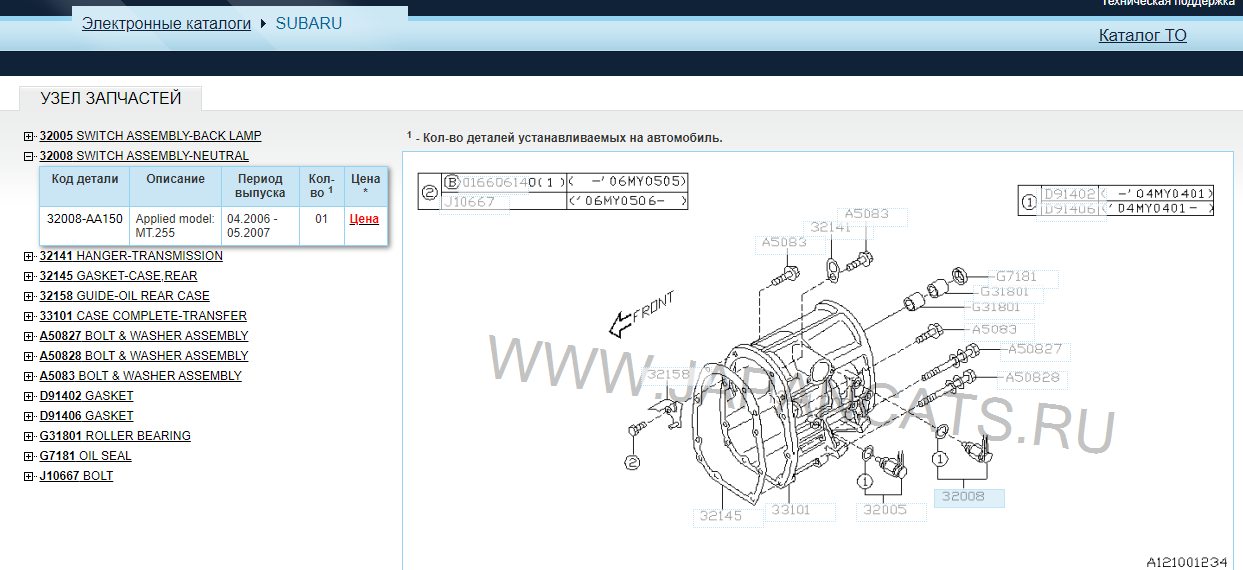Viewport: 1243px width, 570px height.
Task: Select the A50827 label in the diagram
Action: click(x=1036, y=350)
